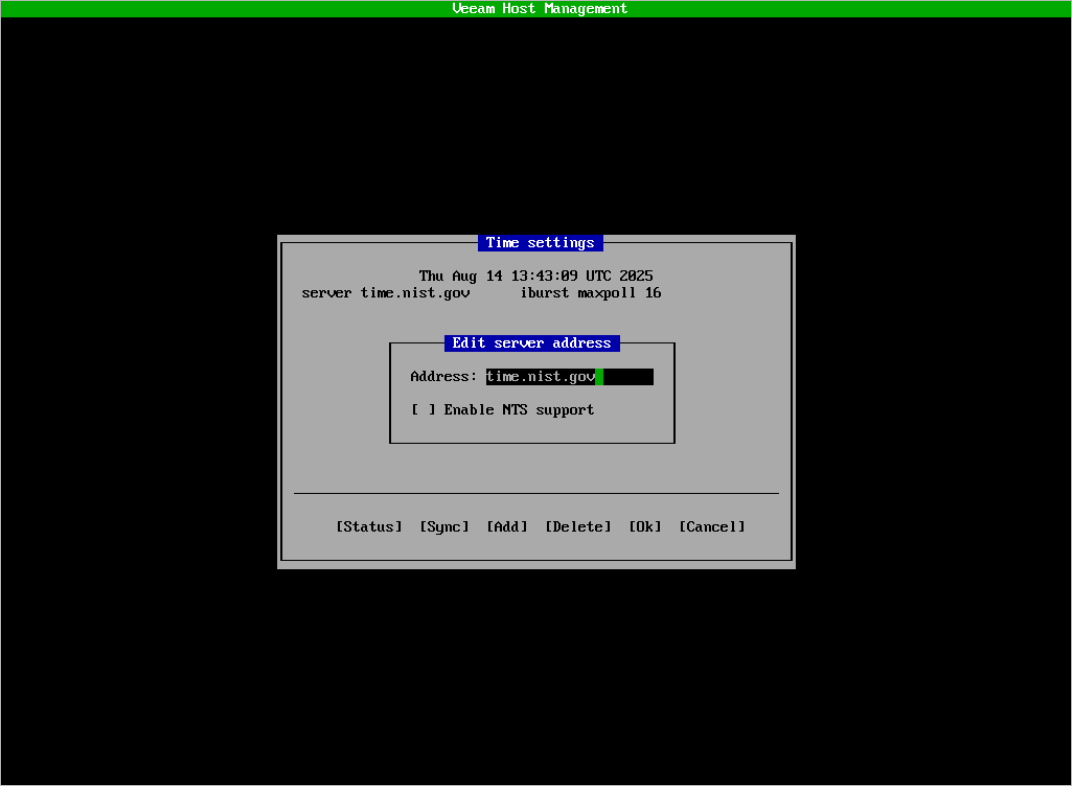1072x786 pixels.
Task: Focus the Address input field
Action: 569,377
